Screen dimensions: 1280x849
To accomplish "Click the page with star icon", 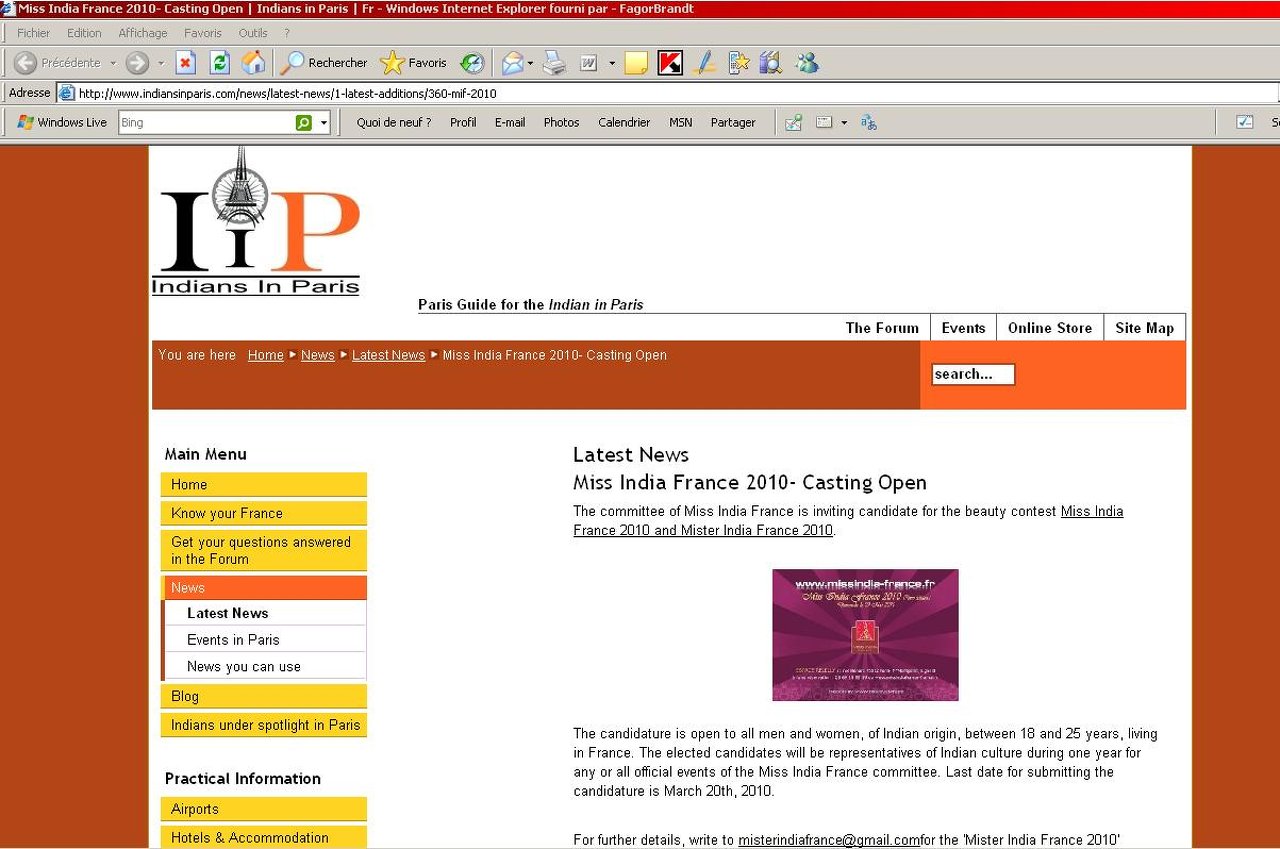I will pyautogui.click(x=738, y=63).
